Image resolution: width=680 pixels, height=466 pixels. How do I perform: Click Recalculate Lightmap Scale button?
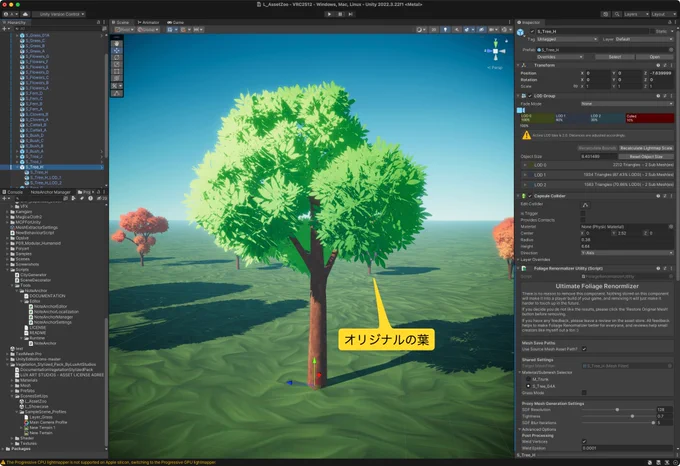click(x=646, y=148)
